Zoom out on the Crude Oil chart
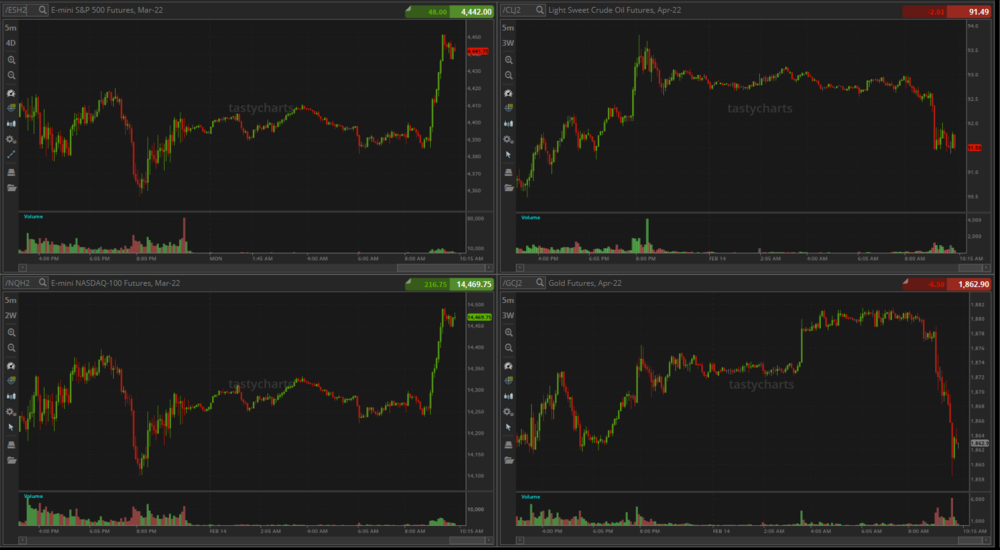The image size is (1000, 550). pyautogui.click(x=508, y=76)
